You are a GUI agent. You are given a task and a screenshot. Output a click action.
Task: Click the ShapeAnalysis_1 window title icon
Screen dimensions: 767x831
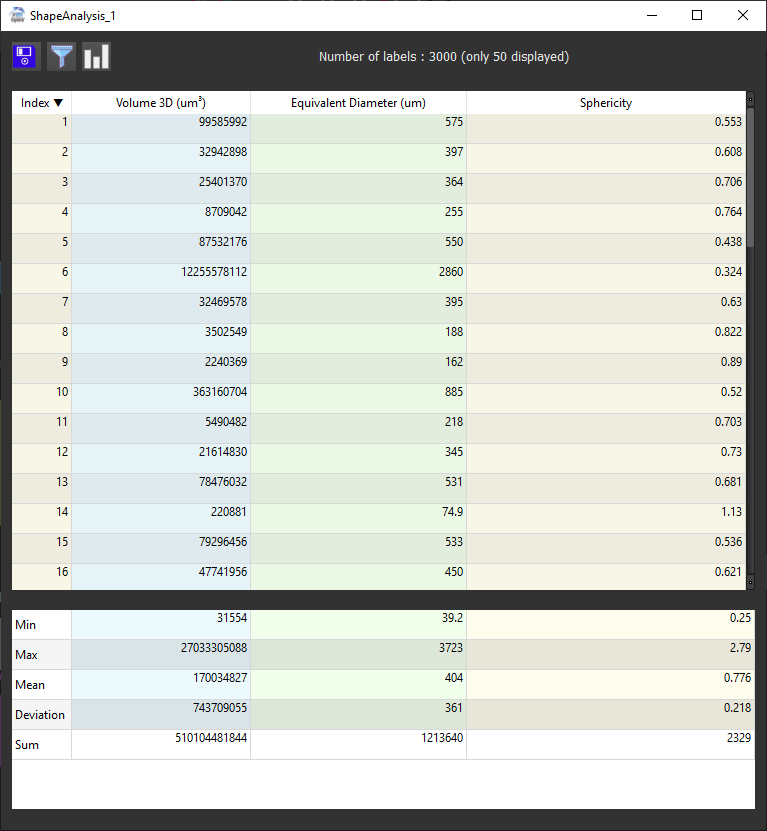pyautogui.click(x=17, y=15)
